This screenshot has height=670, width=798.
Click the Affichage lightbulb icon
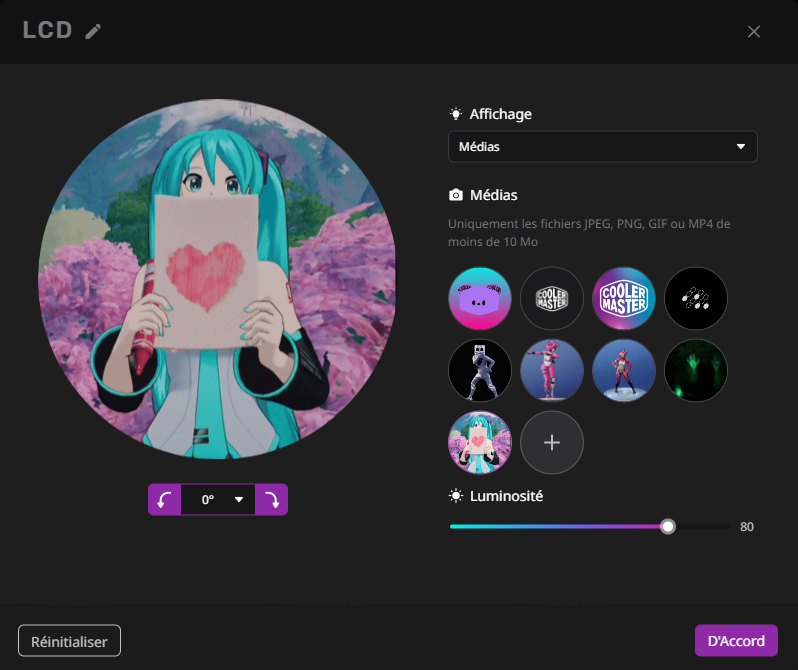coord(455,114)
